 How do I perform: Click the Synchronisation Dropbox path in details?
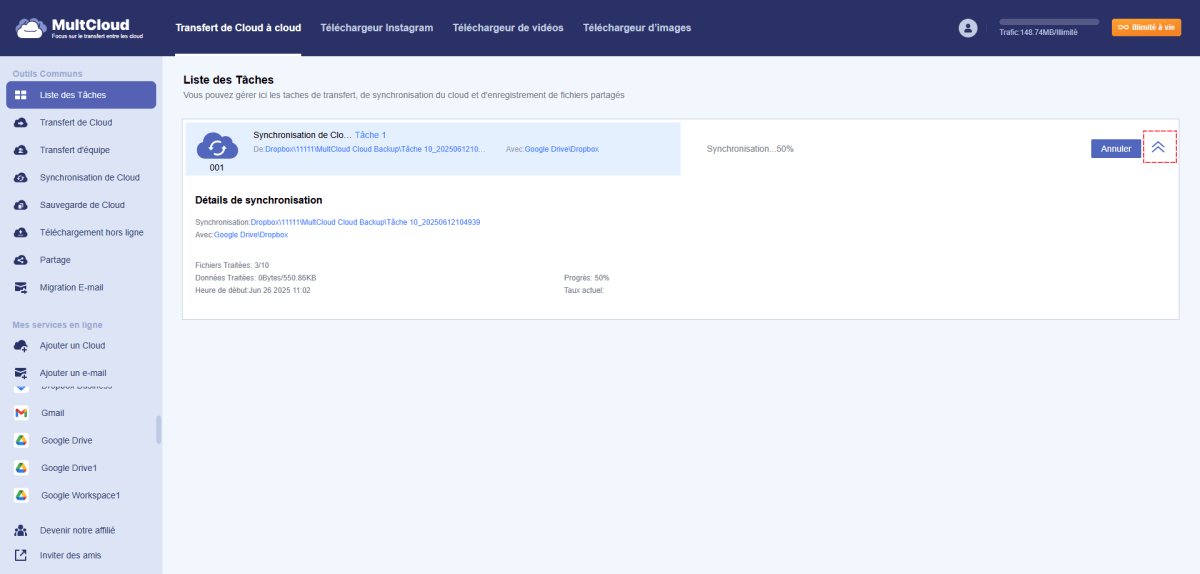tap(365, 222)
